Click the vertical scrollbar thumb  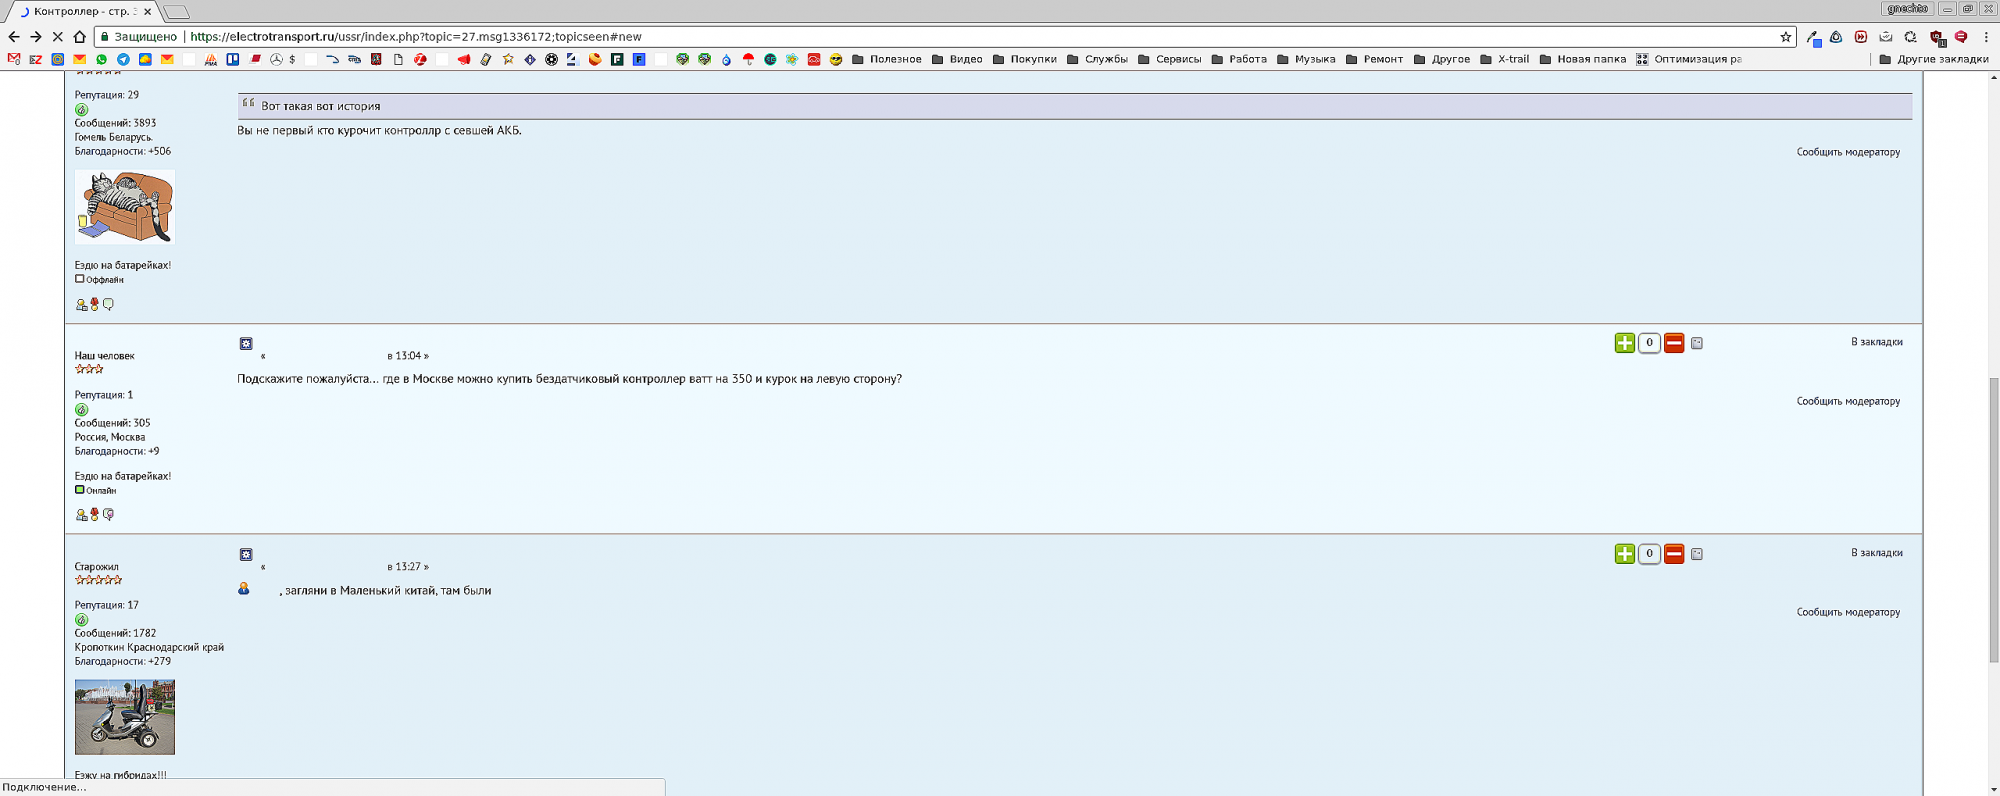[1993, 520]
